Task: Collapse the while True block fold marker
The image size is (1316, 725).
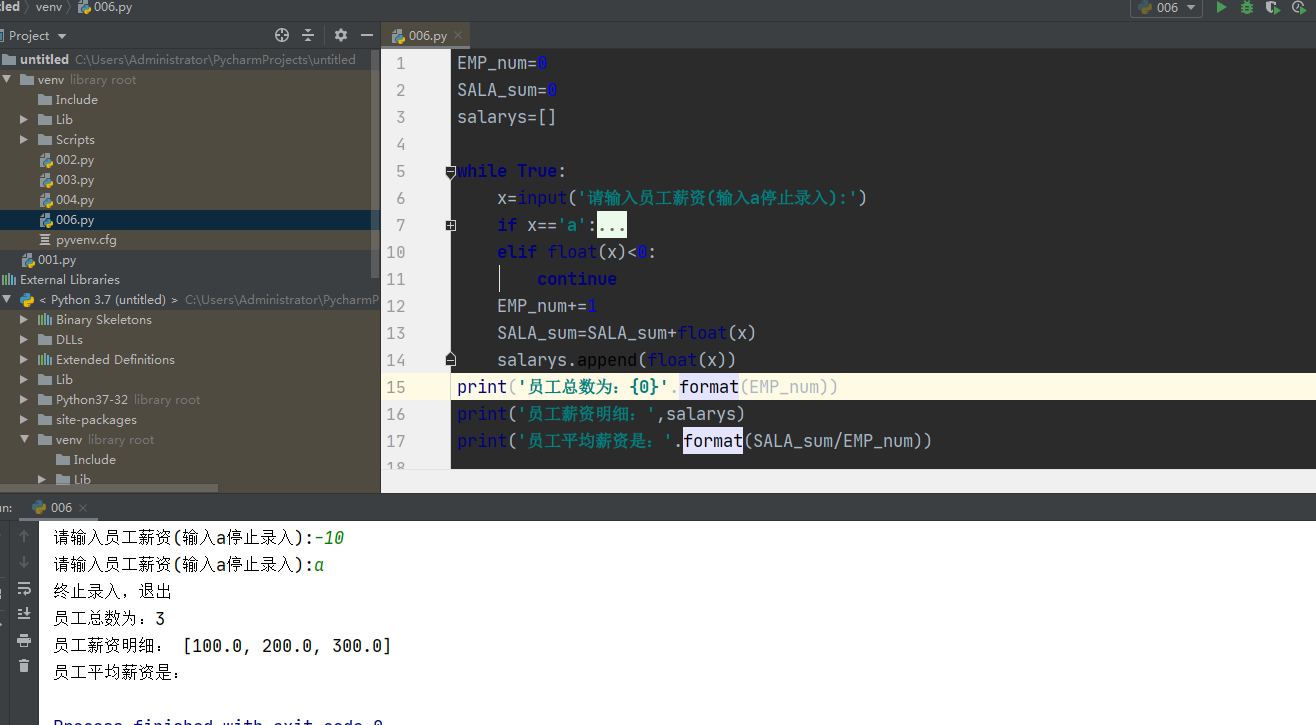Action: pyautogui.click(x=451, y=171)
